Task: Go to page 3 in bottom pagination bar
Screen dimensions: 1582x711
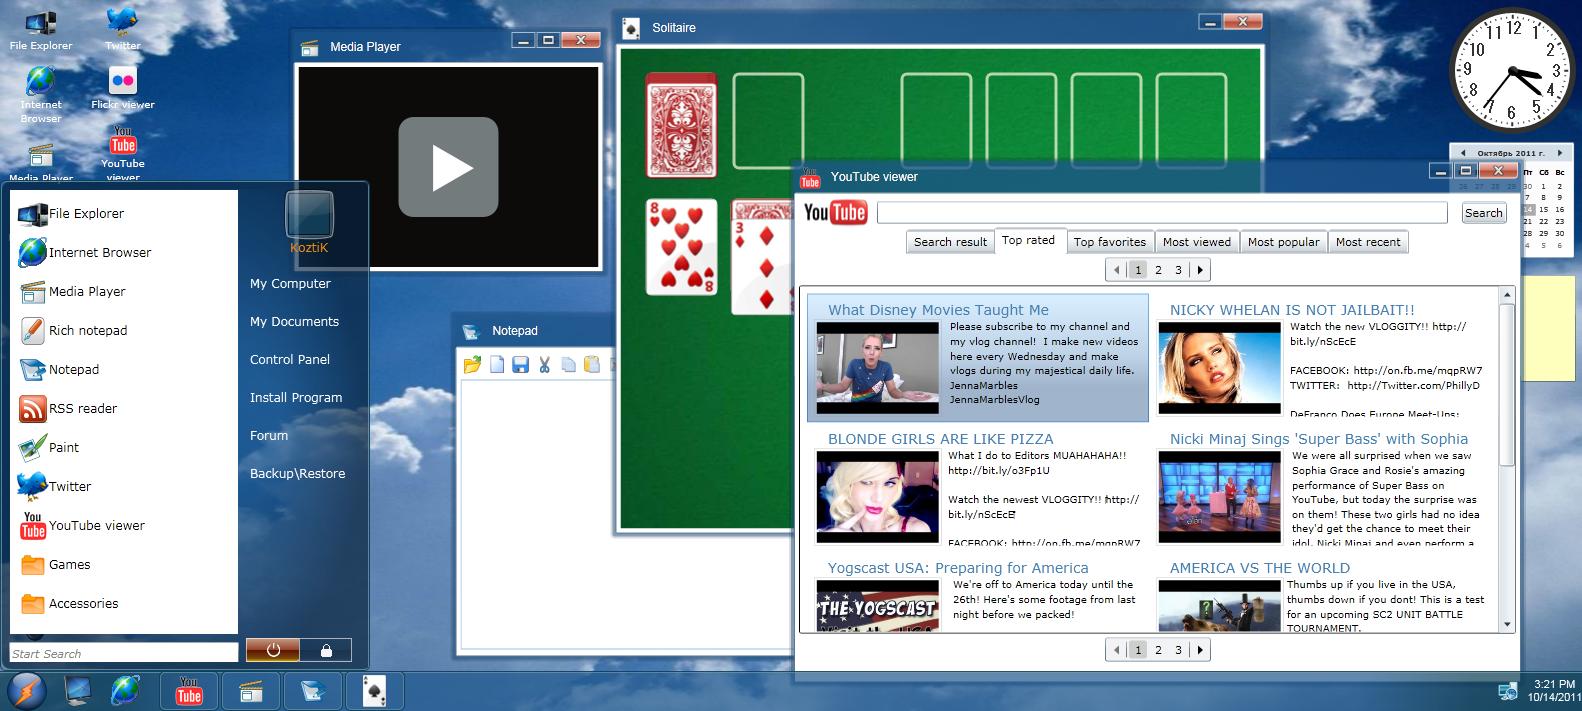Action: (1178, 650)
